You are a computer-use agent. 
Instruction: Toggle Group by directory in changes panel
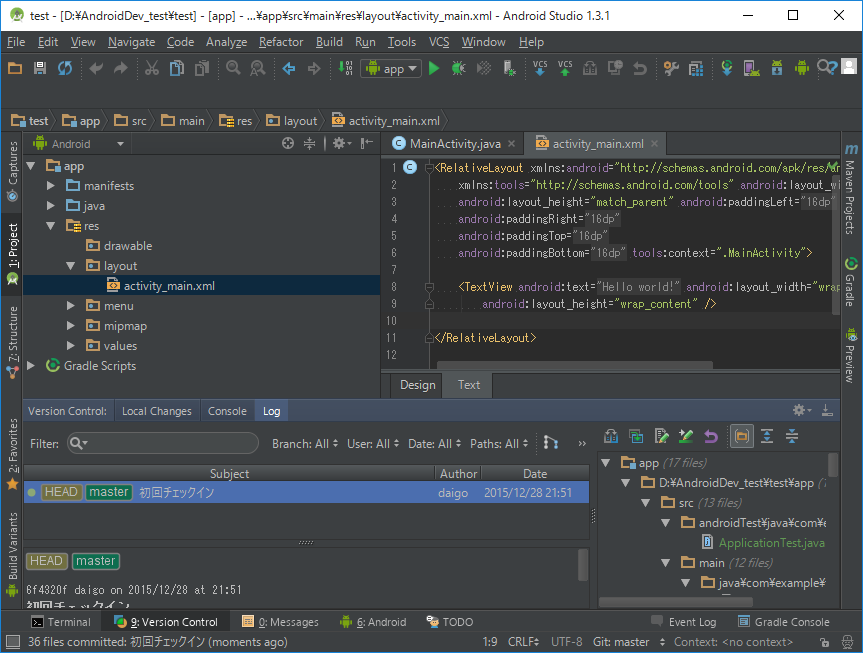coord(741,437)
